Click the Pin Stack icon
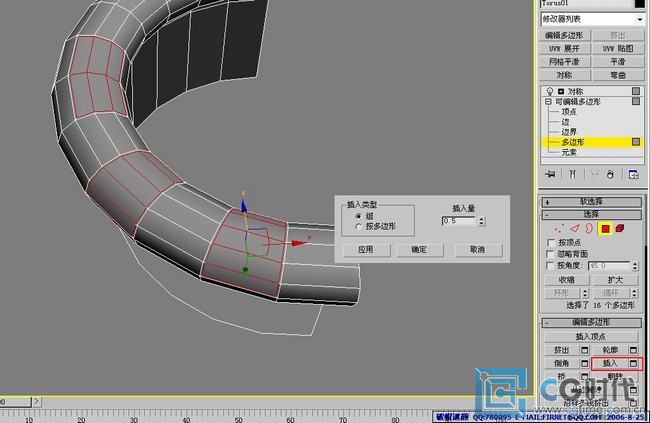The image size is (650, 423). [550, 174]
